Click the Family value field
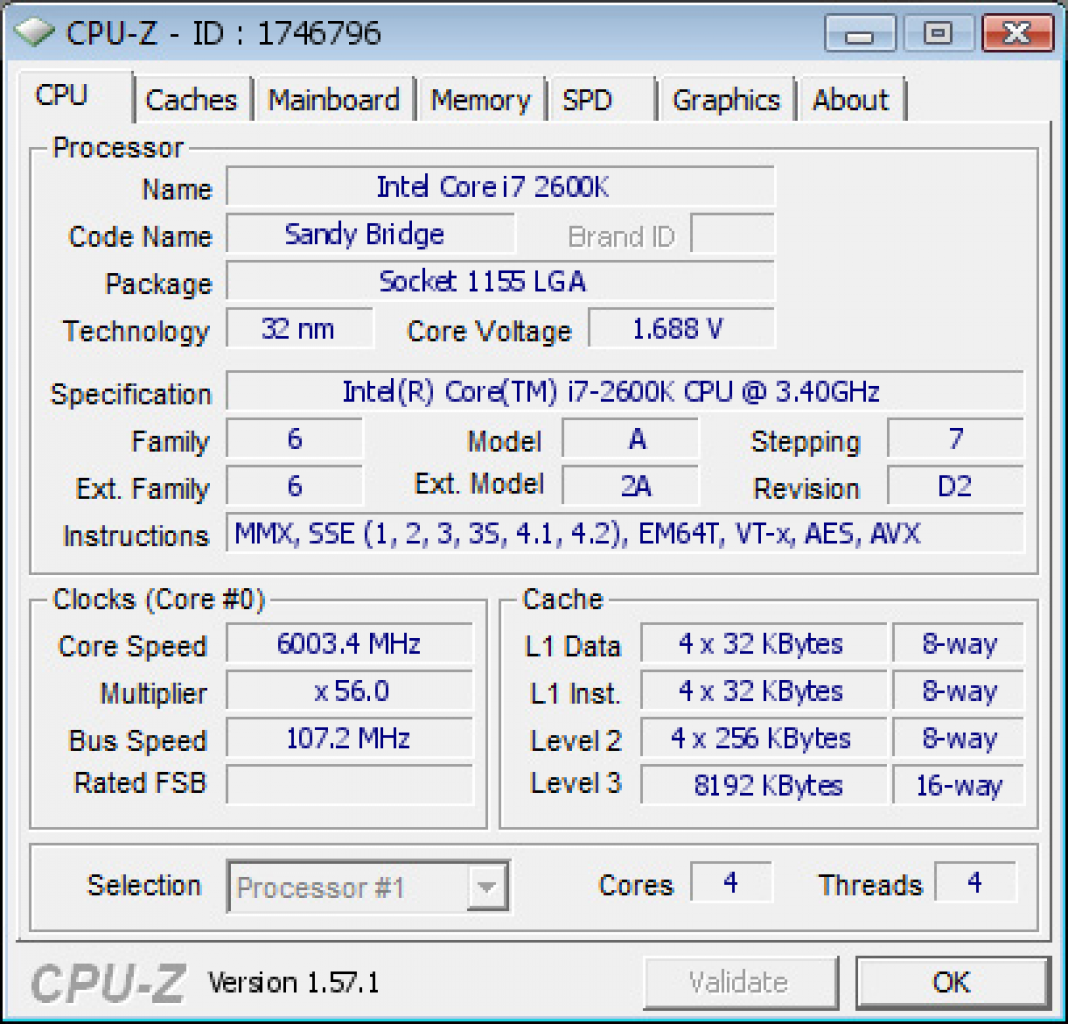The height and width of the screenshot is (1024, 1068). (294, 439)
